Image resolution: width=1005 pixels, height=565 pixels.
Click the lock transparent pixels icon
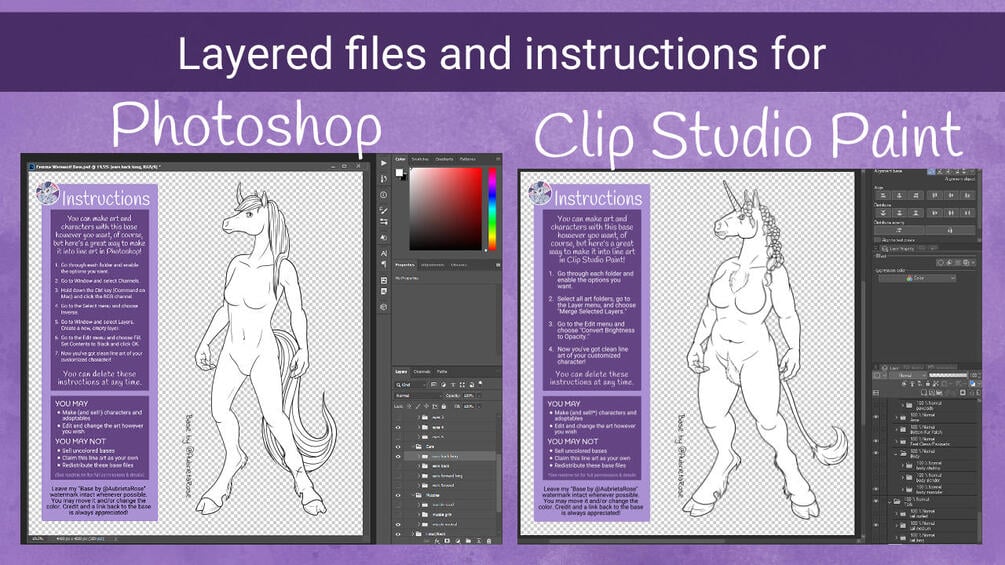pyautogui.click(x=409, y=406)
